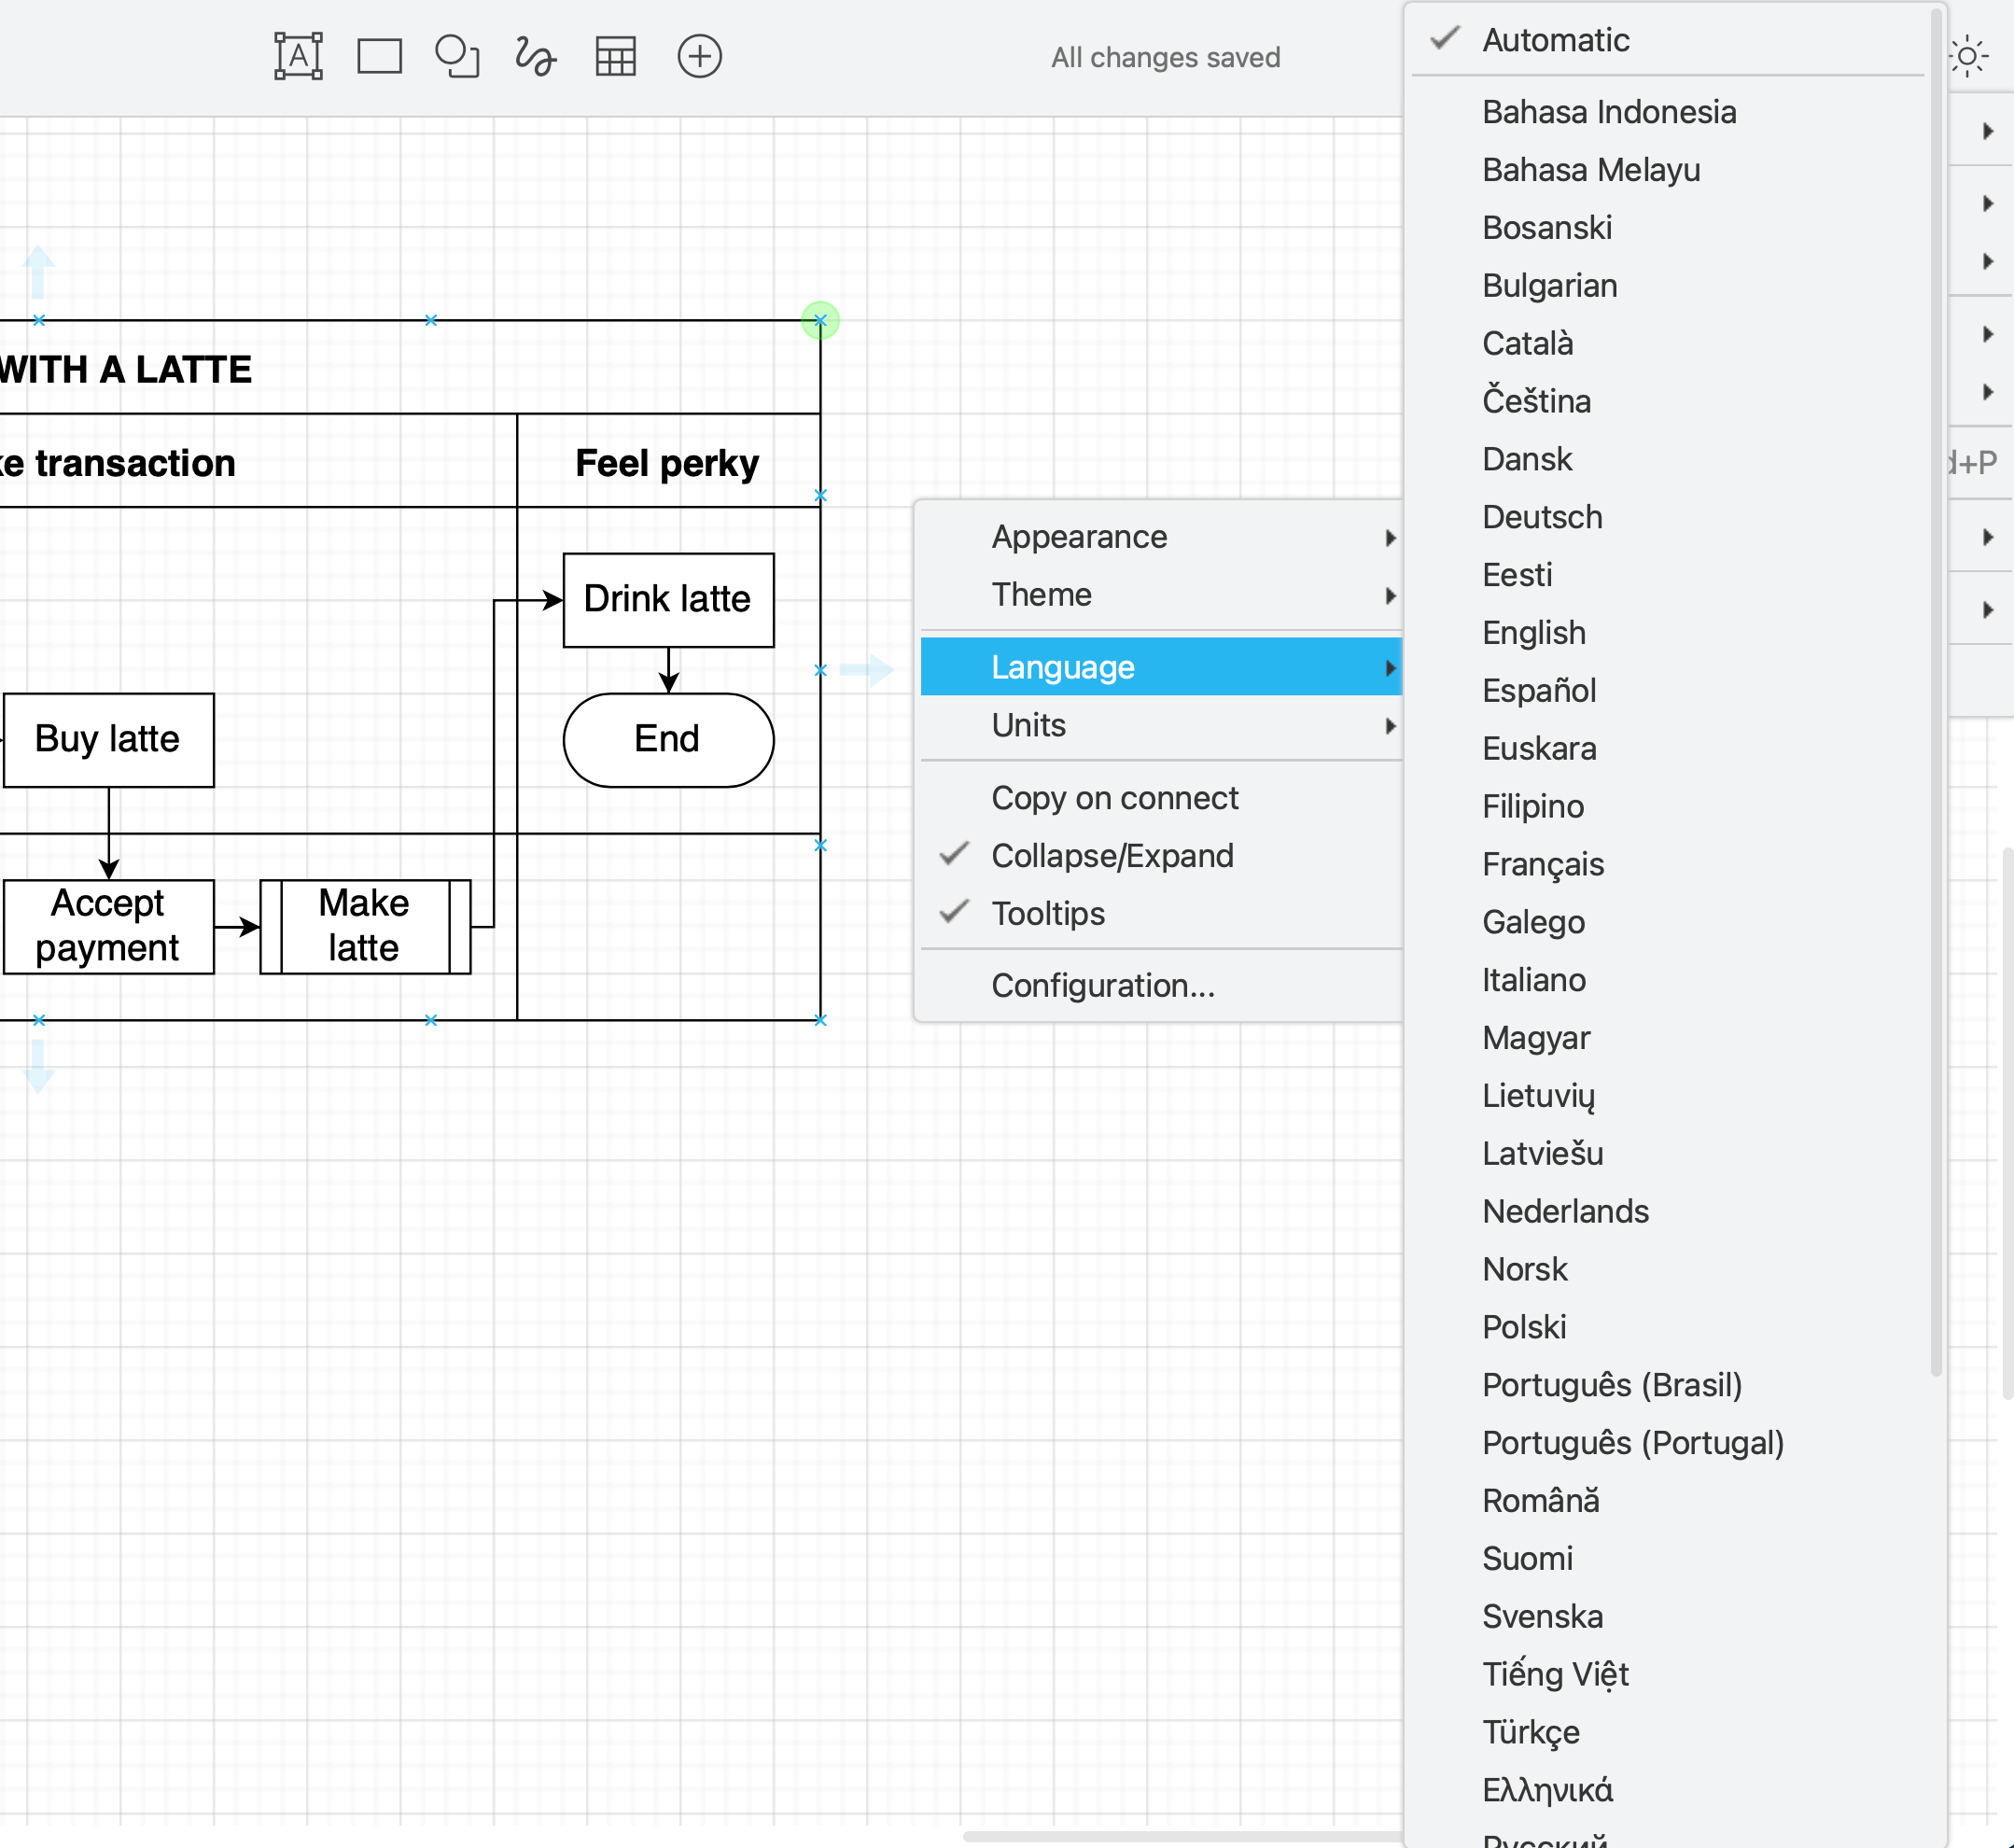
Task: Click the sun appearance icon
Action: tap(1967, 56)
